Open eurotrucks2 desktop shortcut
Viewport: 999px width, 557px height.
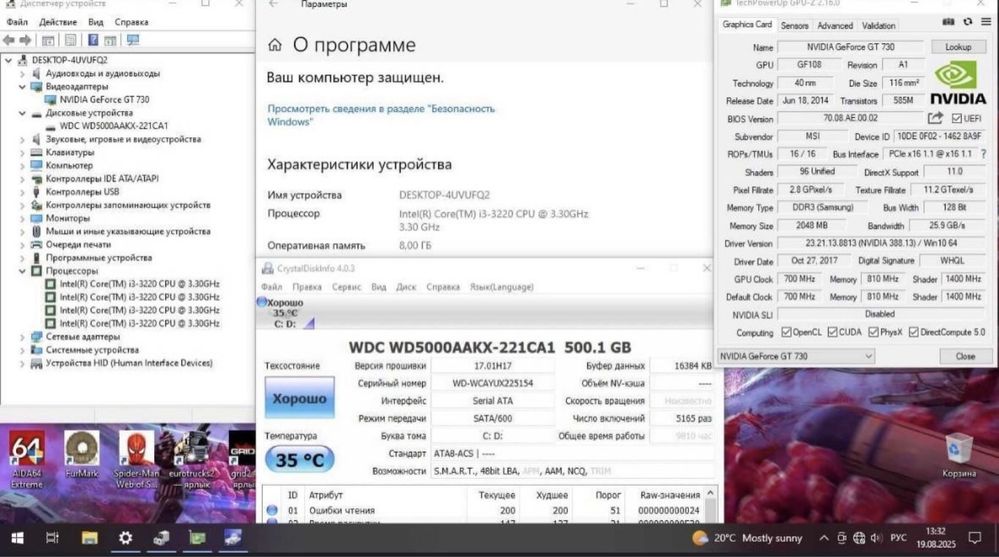[192, 459]
